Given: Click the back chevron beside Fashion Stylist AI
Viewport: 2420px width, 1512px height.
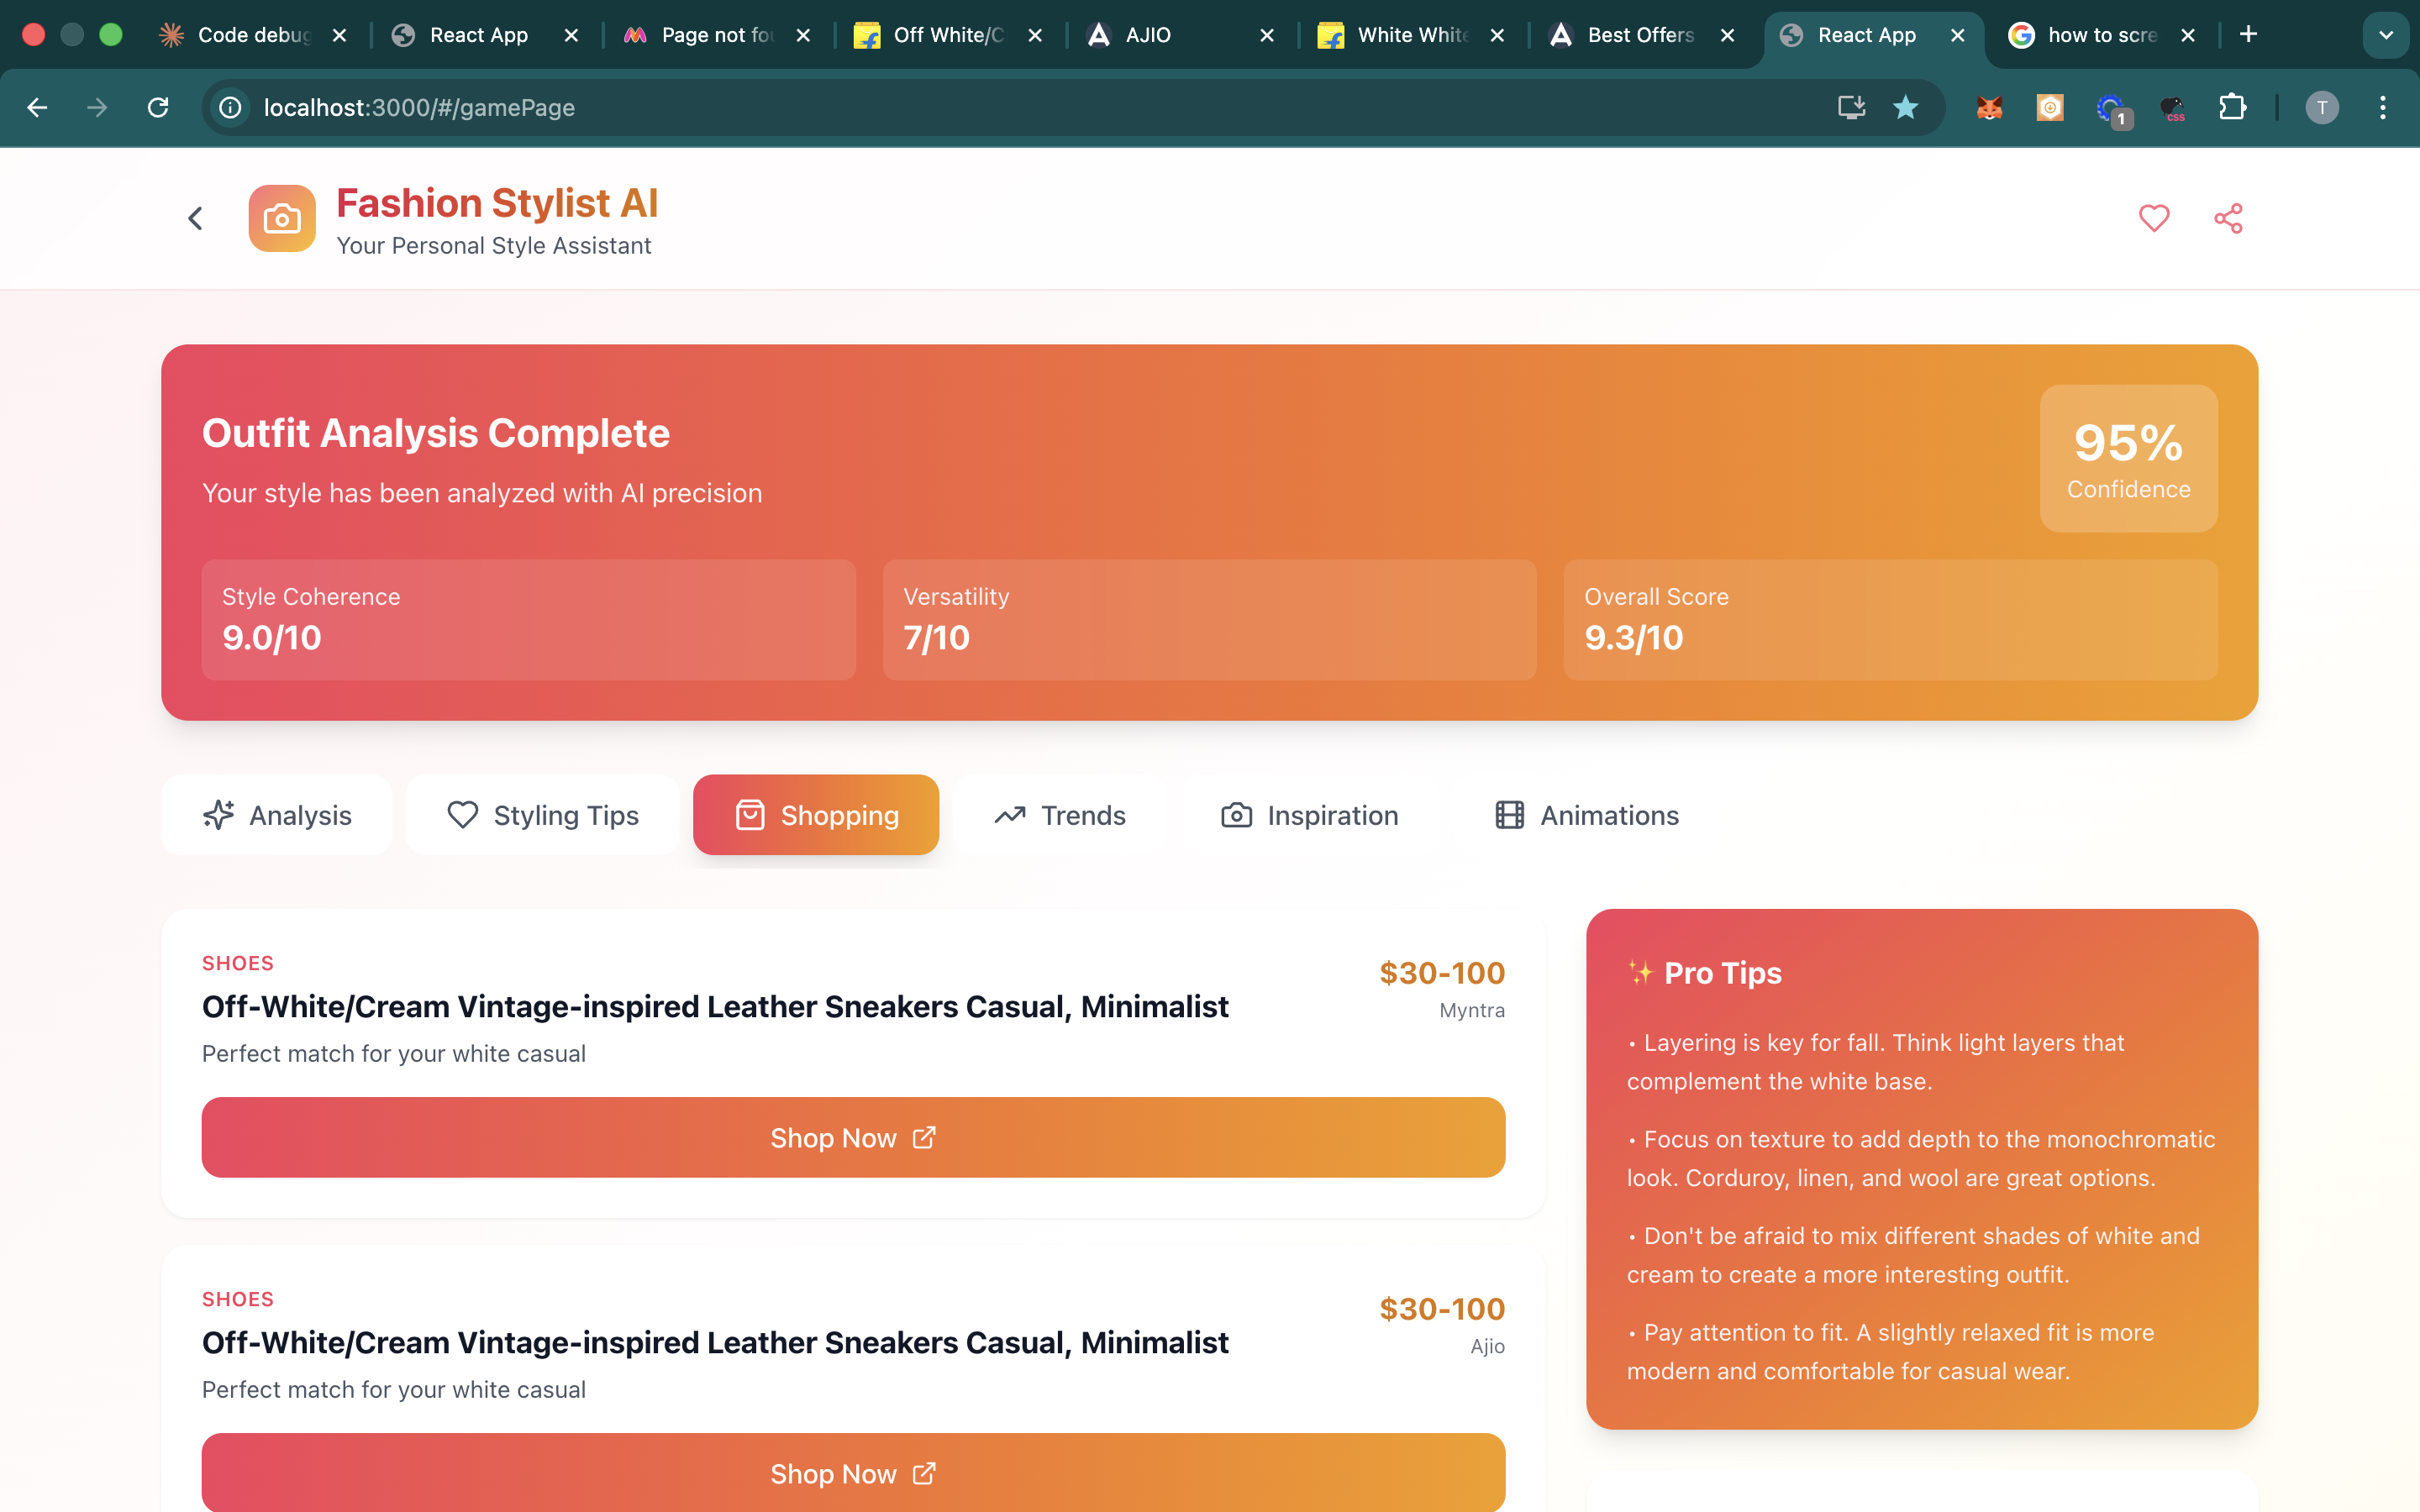Looking at the screenshot, I should [196, 218].
